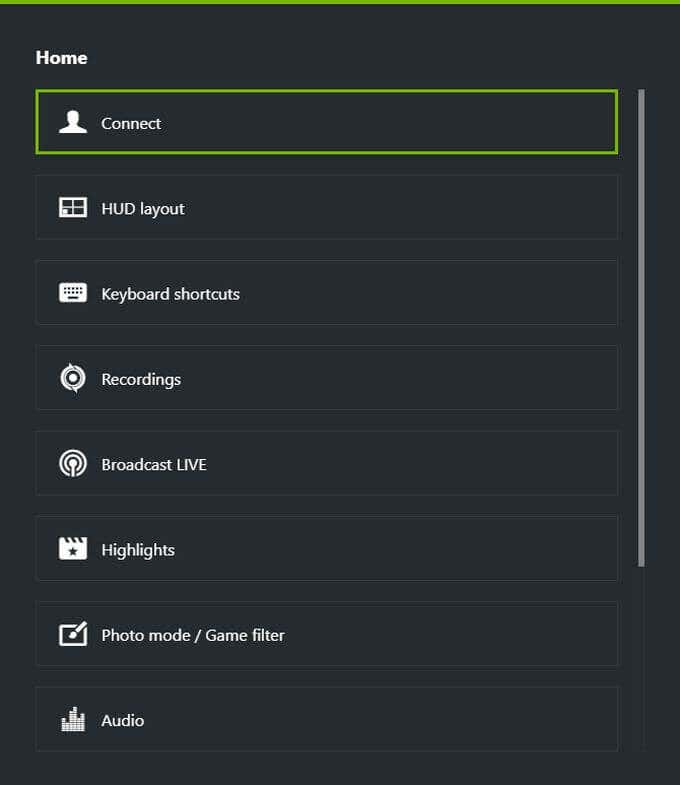Click the HUD layout grid icon
This screenshot has height=785, width=680.
[x=73, y=207]
